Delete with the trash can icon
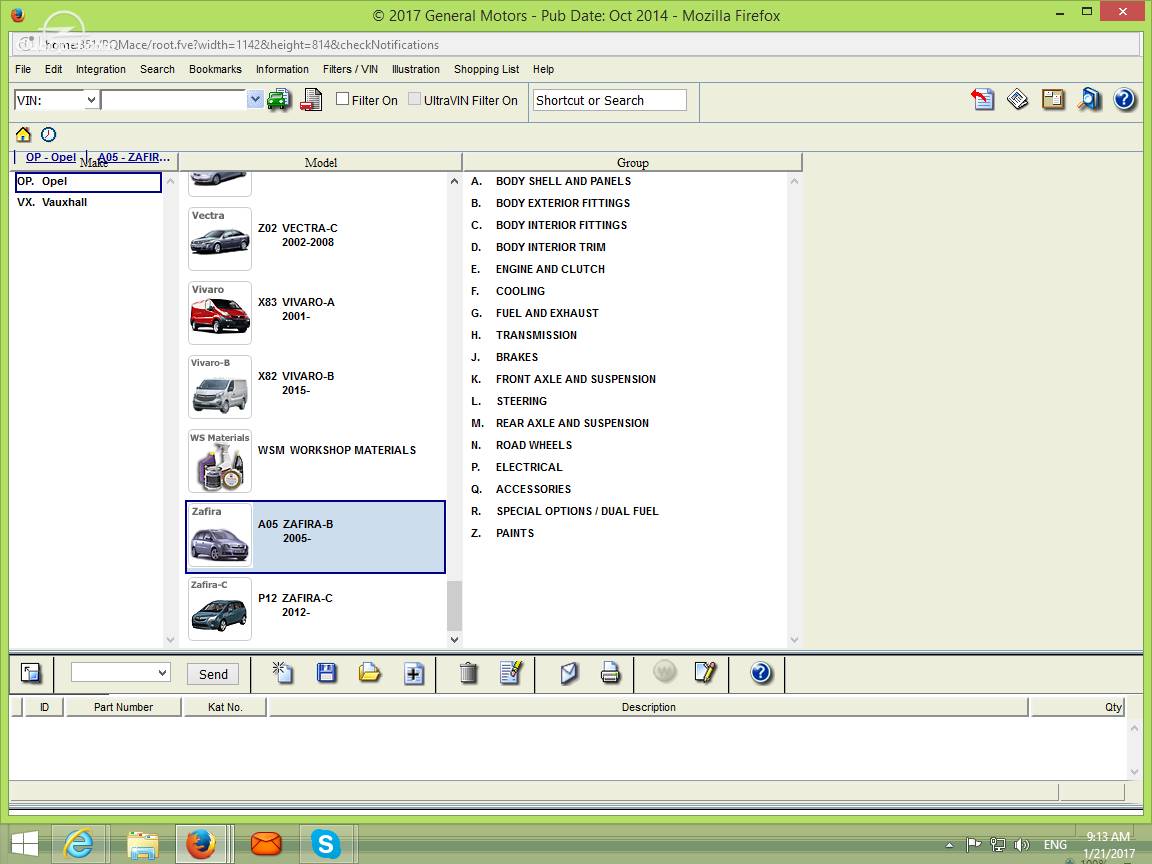1152x864 pixels. [468, 672]
